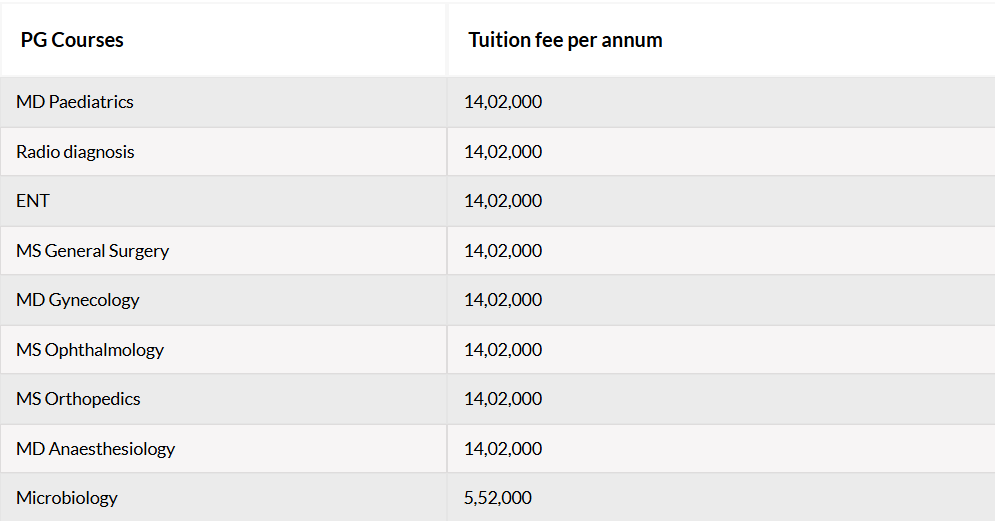The width and height of the screenshot is (995, 521).
Task: Click the PG Courses column header
Action: coord(72,40)
